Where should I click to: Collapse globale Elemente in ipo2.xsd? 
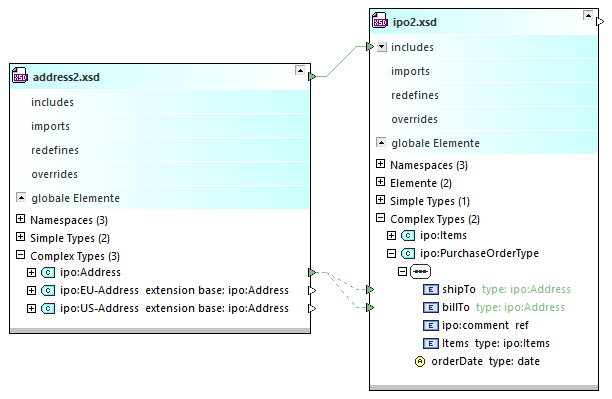click(381, 142)
